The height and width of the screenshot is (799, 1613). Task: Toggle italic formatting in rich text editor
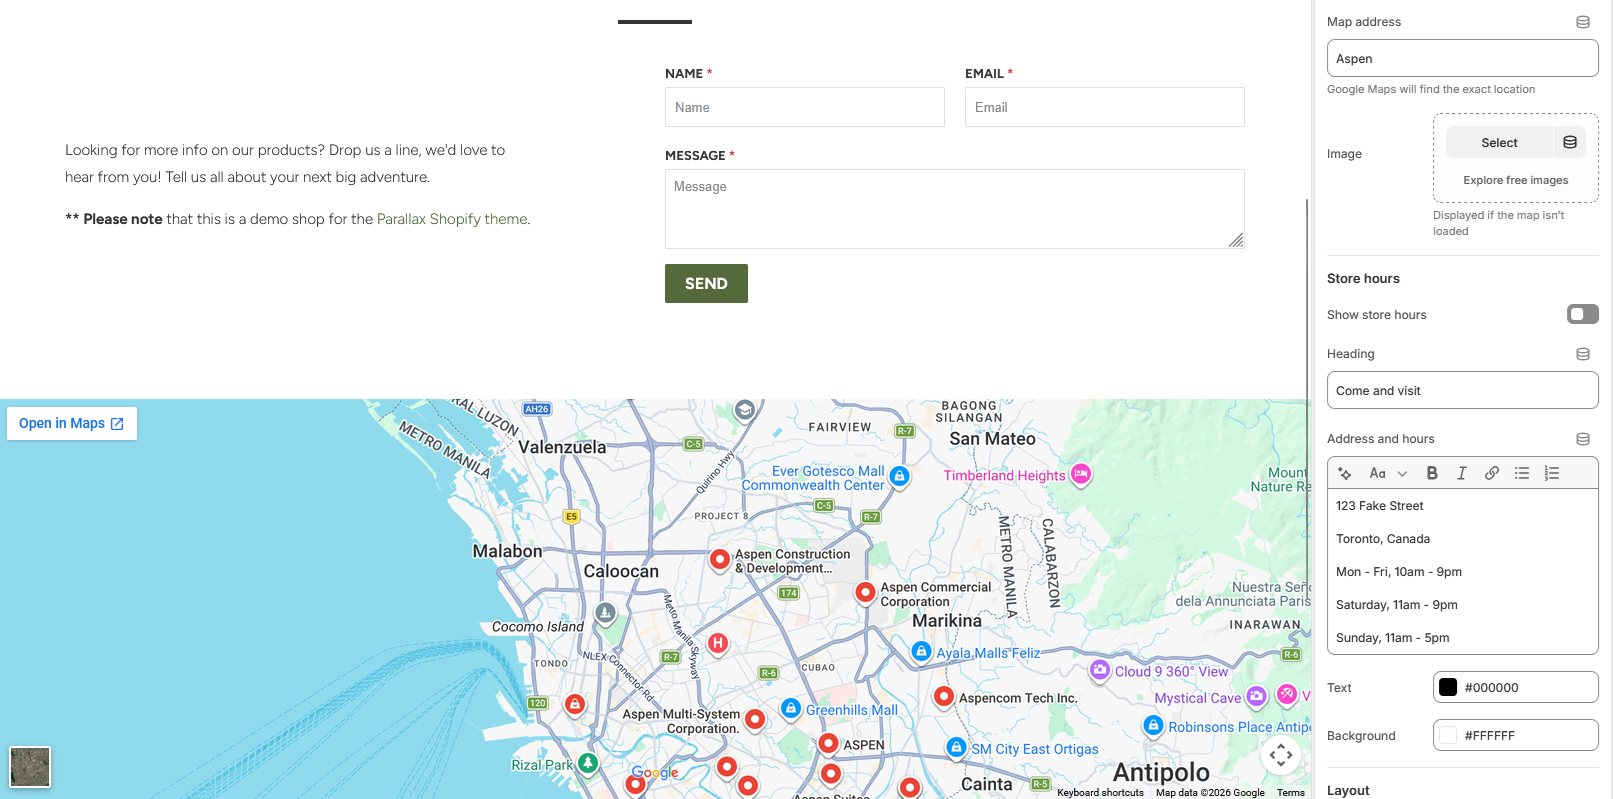pos(1462,473)
